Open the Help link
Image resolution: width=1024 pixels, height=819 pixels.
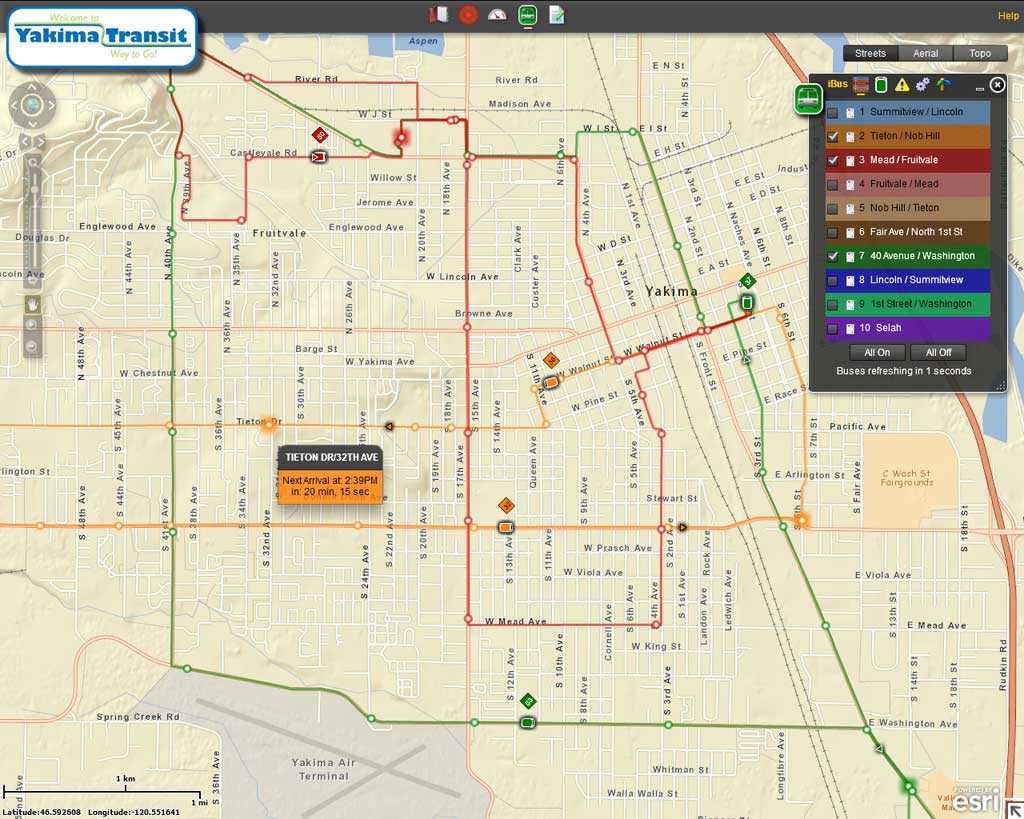1008,16
